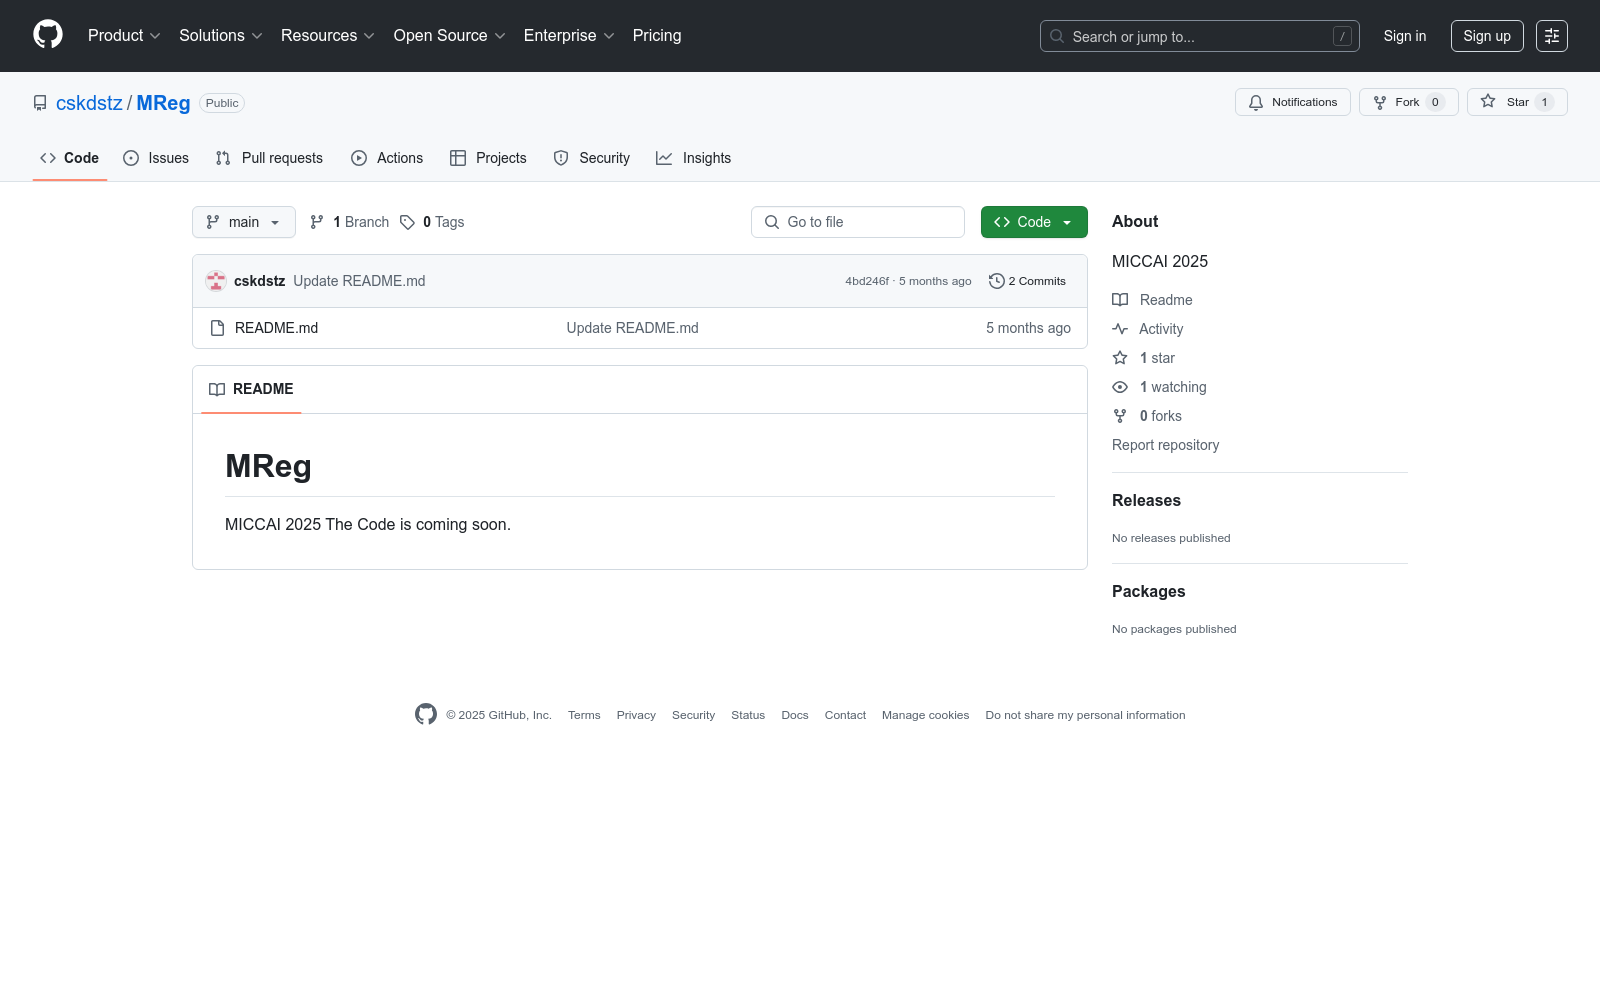Expand the Solutions menu
This screenshot has height=1000, width=1600.
tap(221, 35)
